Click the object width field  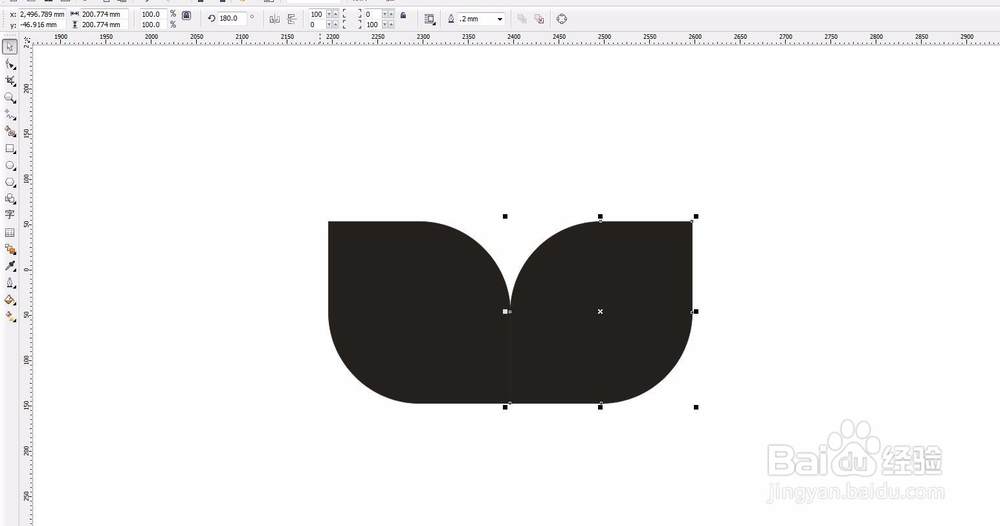point(104,14)
